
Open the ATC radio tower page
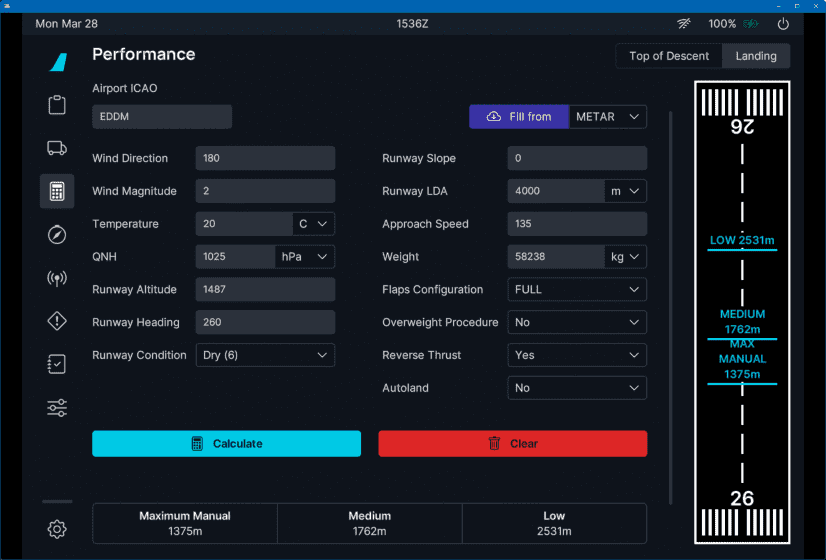pos(57,278)
